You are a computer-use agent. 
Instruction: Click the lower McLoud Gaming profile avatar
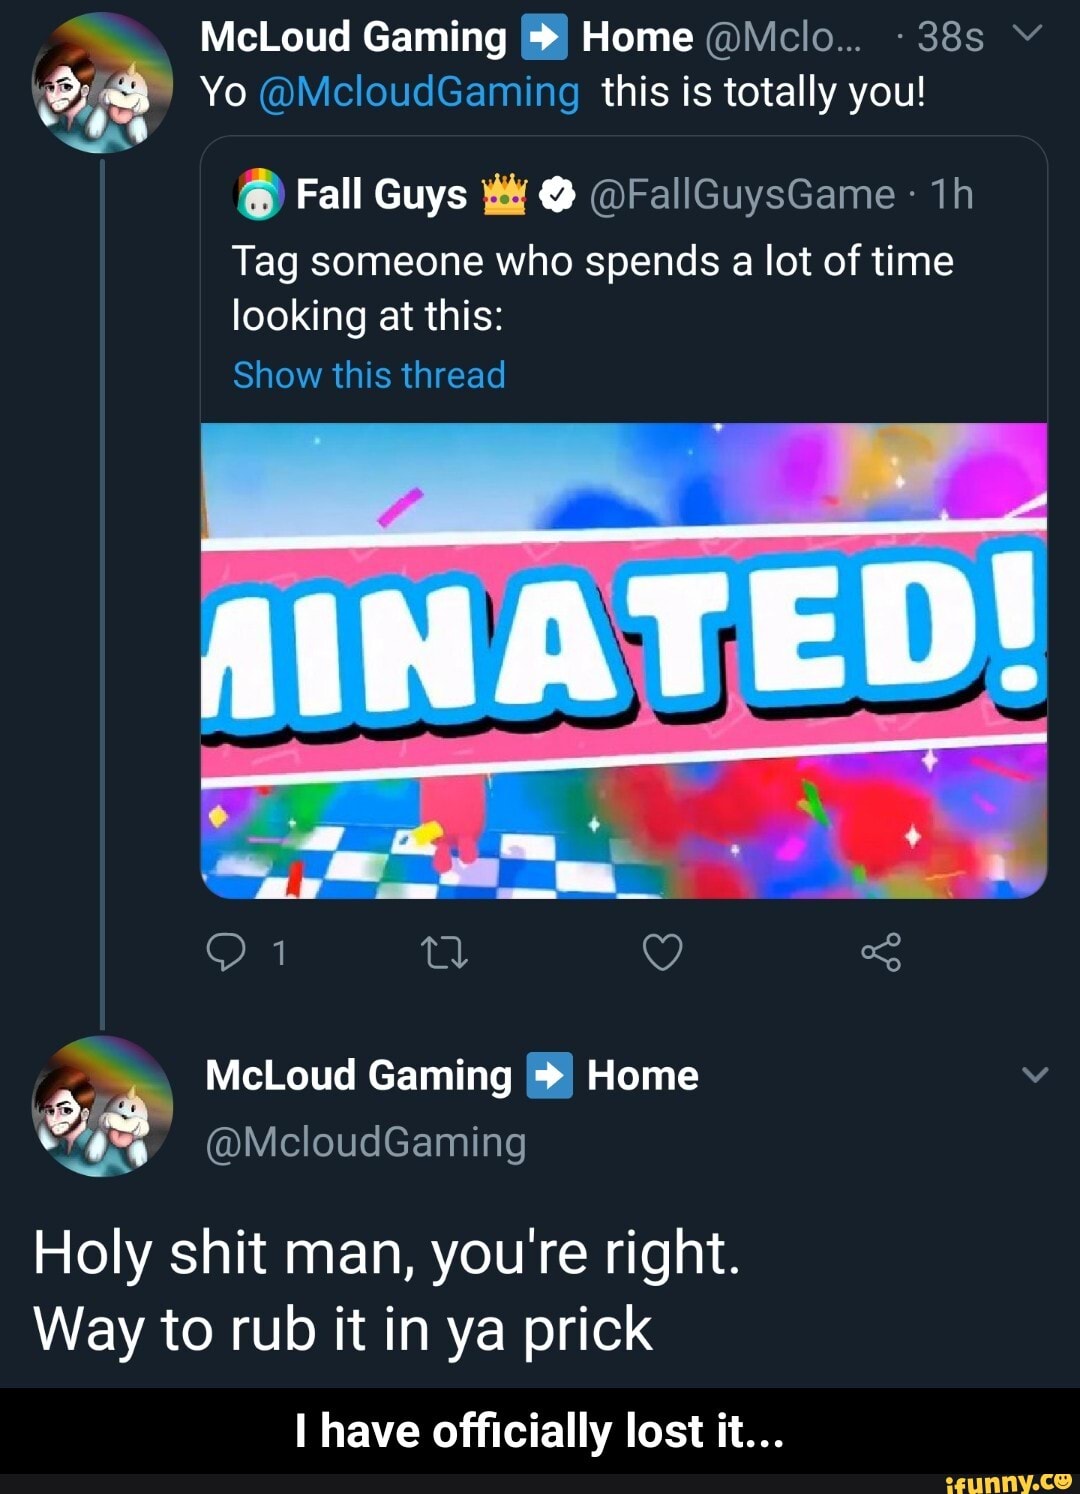[x=102, y=1106]
